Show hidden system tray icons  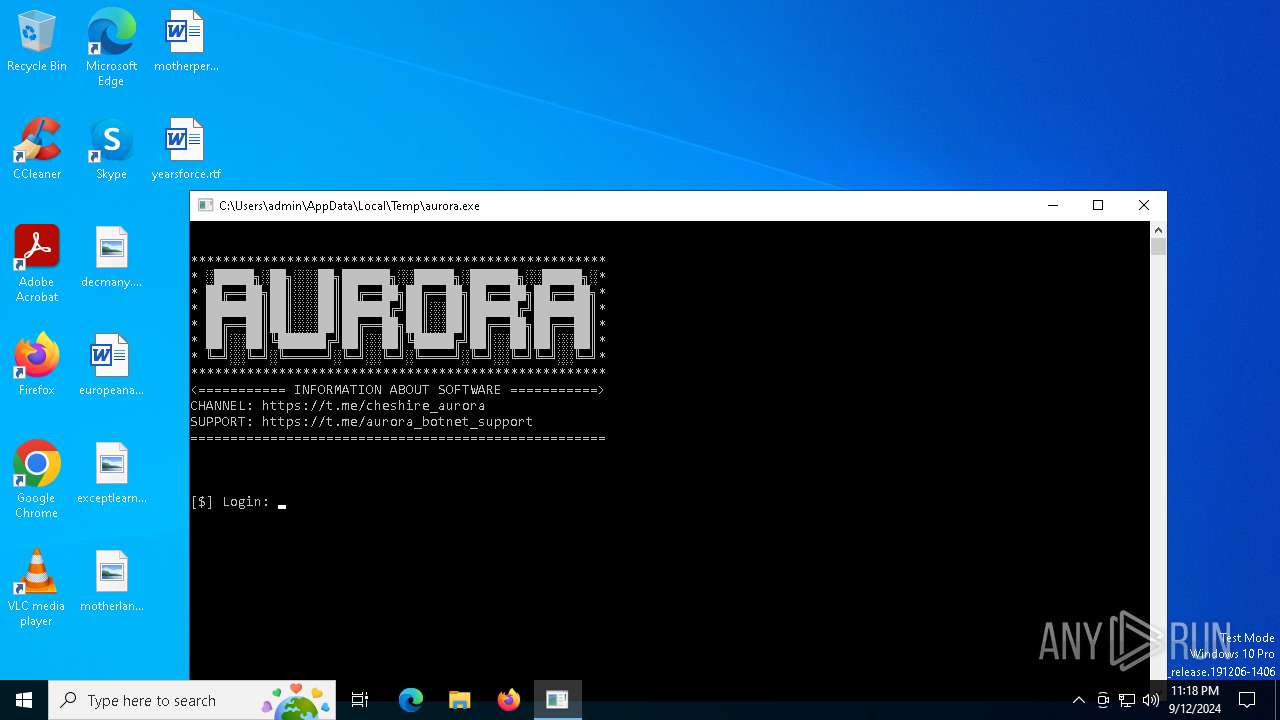point(1078,700)
